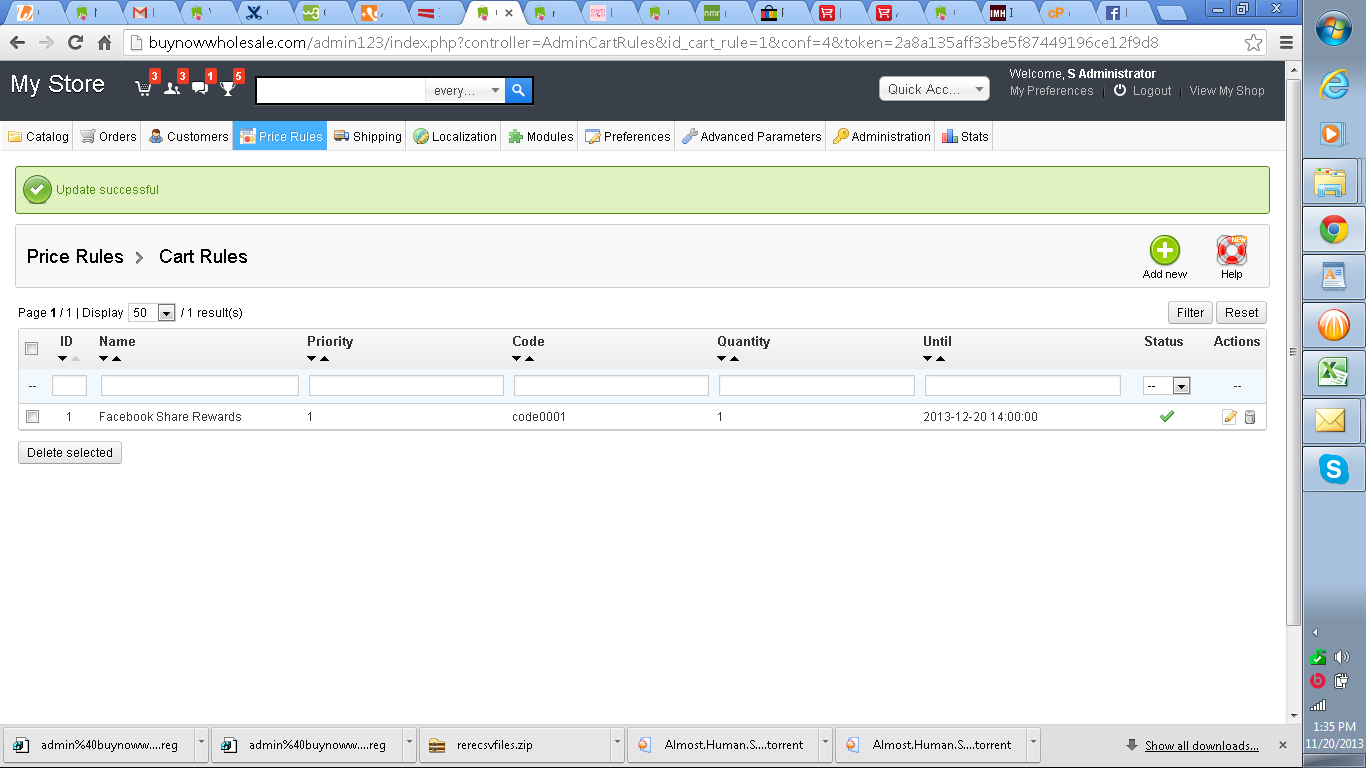Delete Facebook Share Rewards rule trash icon
The width and height of the screenshot is (1366, 768).
1249,417
